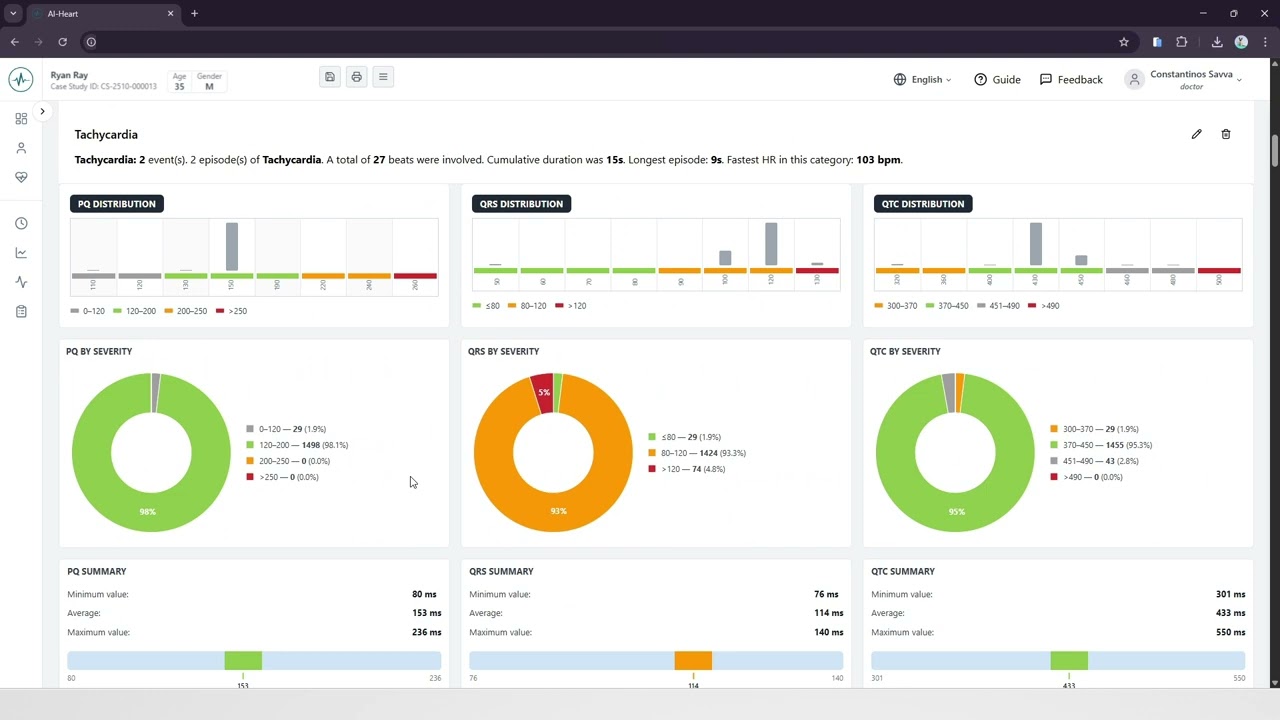Image resolution: width=1280 pixels, height=720 pixels.
Task: Toggle 0–120 series in PQ distribution legend
Action: [88, 311]
